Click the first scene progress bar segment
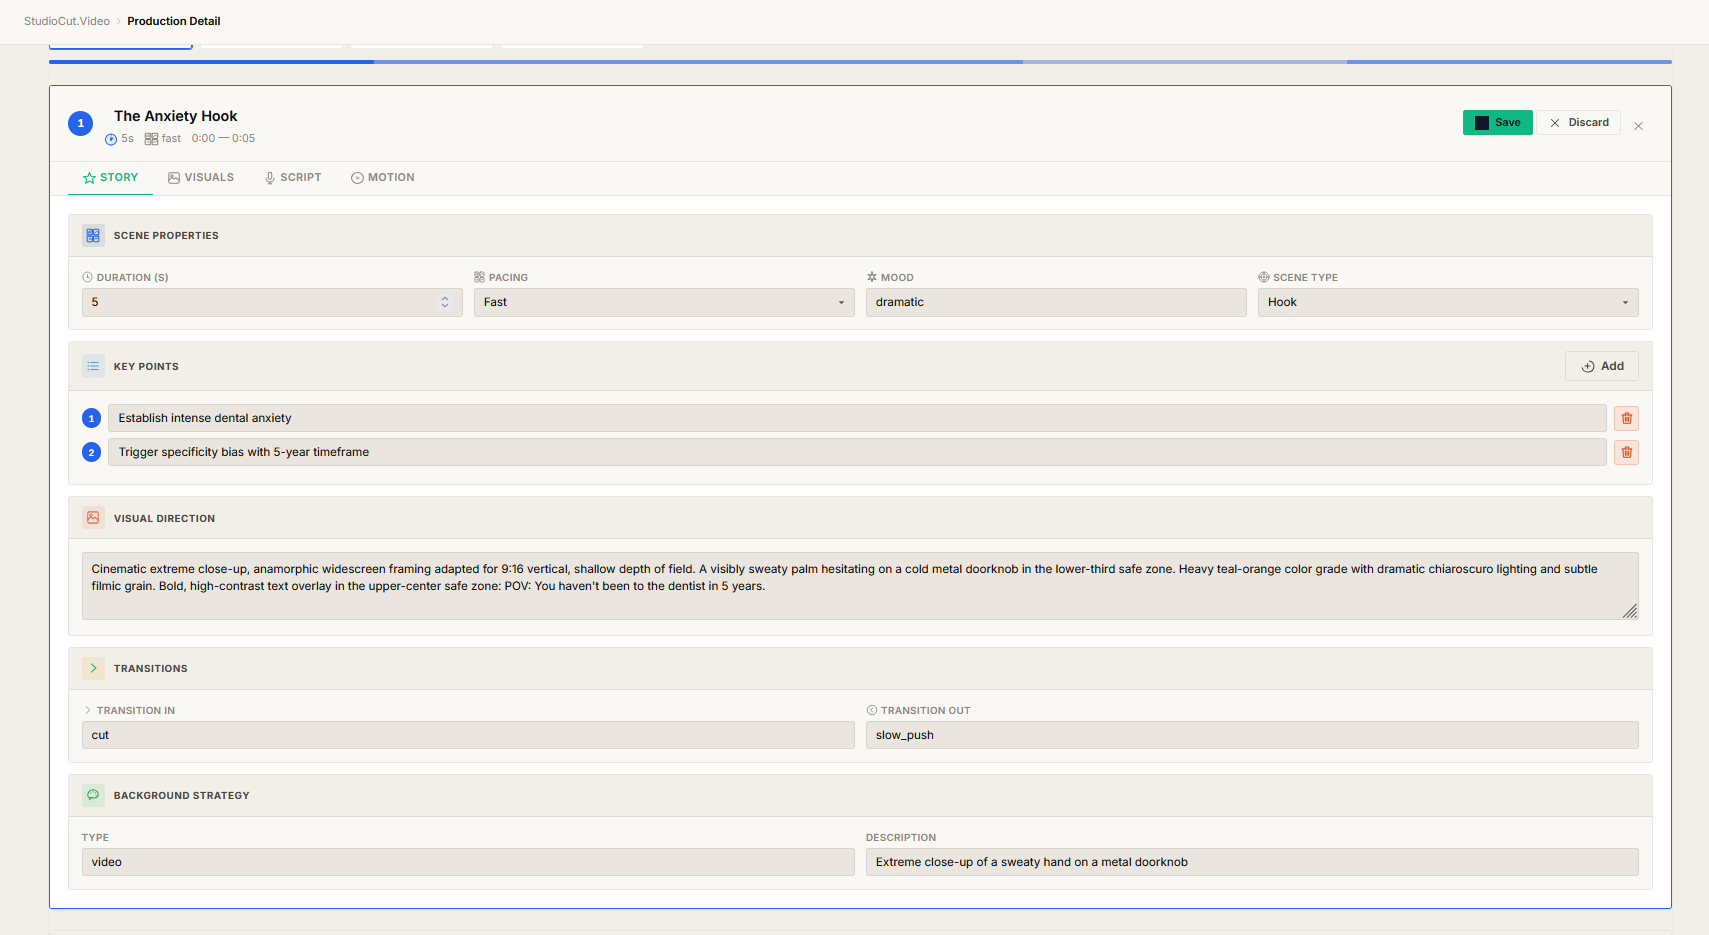The height and width of the screenshot is (935, 1709). click(211, 62)
